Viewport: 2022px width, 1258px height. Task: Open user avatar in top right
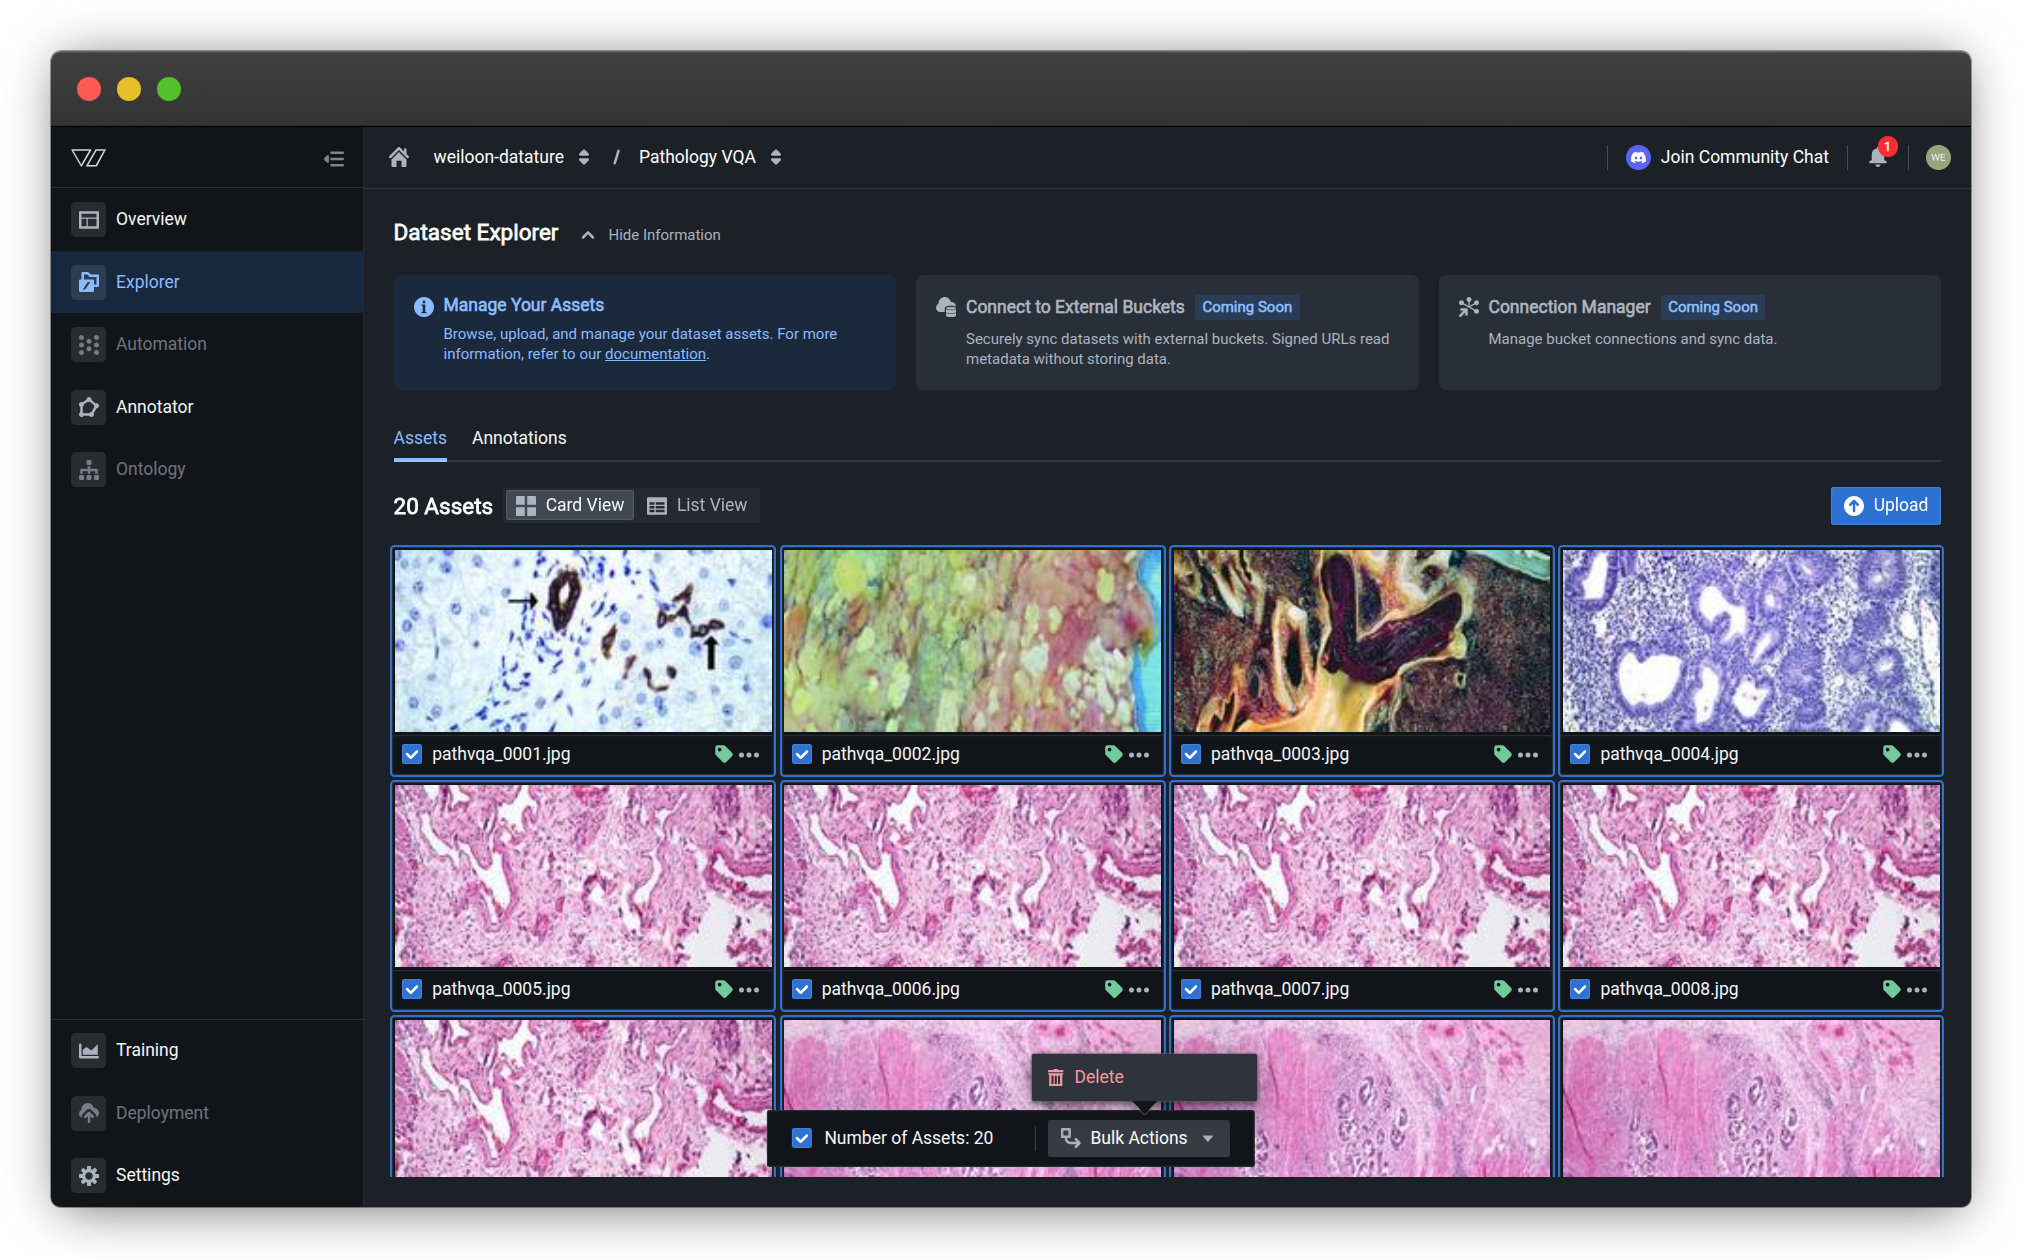1937,157
